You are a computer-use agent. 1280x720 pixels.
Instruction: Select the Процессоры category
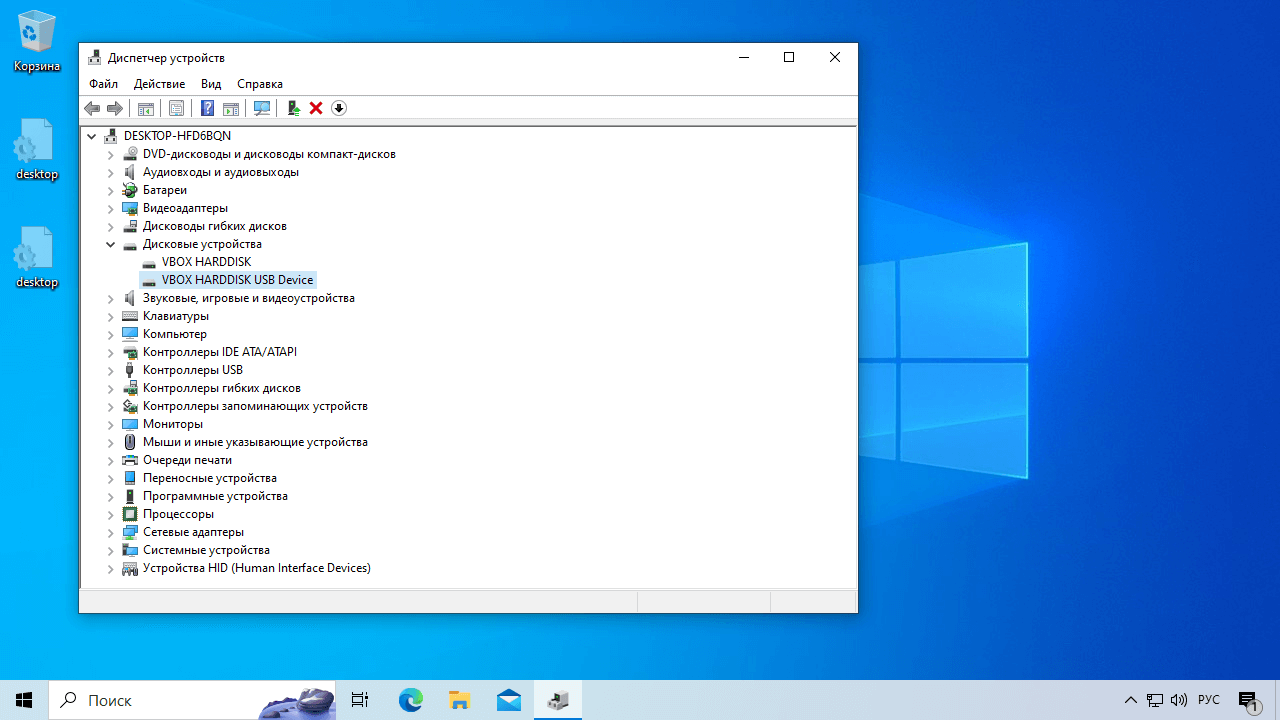(x=178, y=514)
